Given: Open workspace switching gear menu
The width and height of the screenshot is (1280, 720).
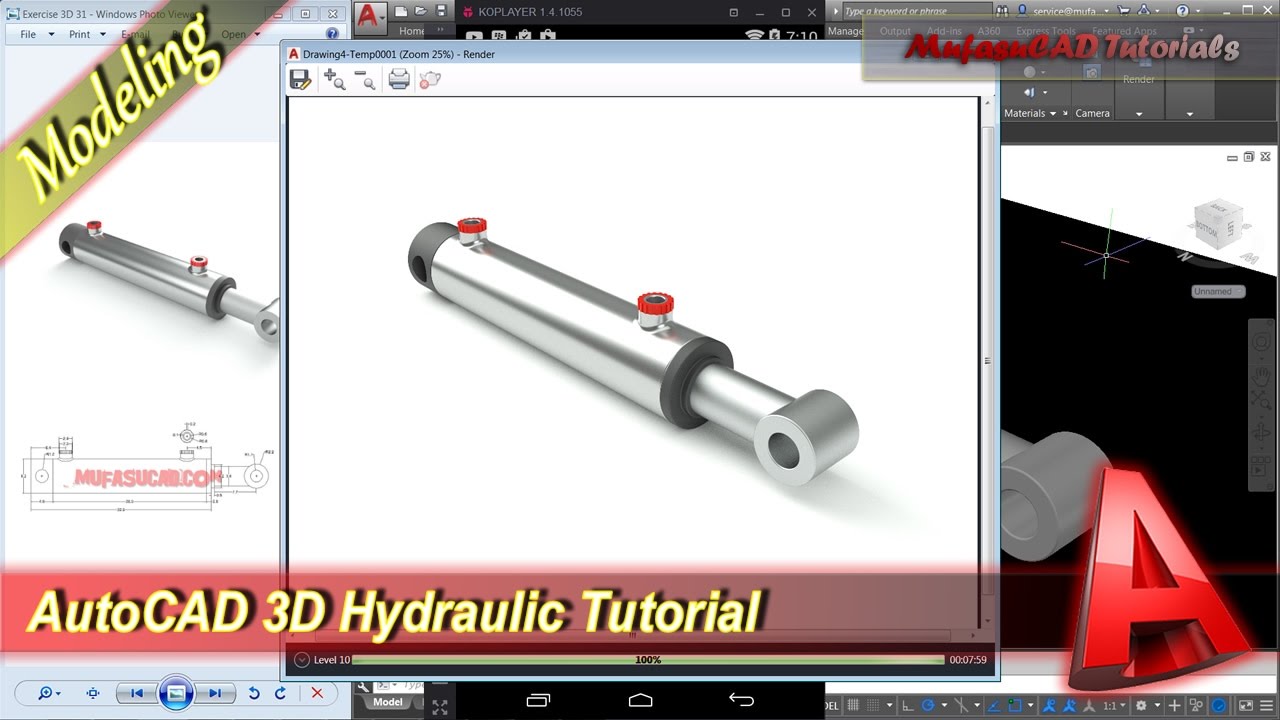Looking at the screenshot, I should 1145,705.
